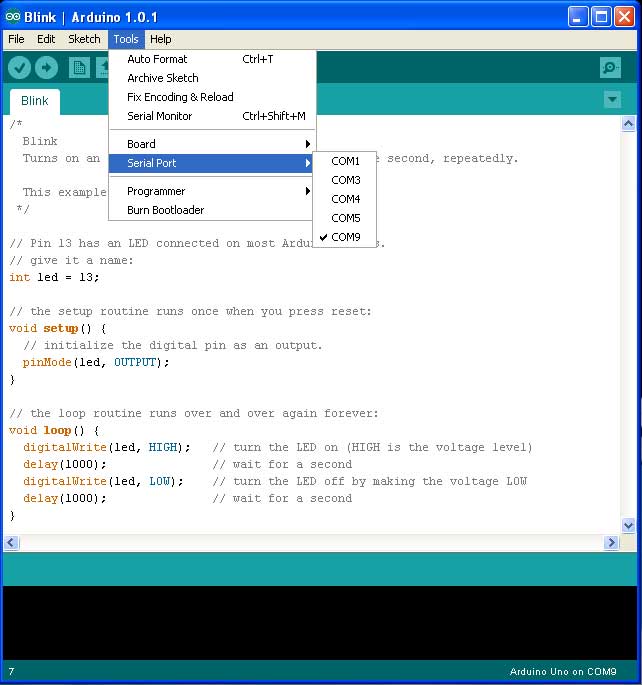Open the Edit menu
642x685 pixels.
(x=46, y=39)
